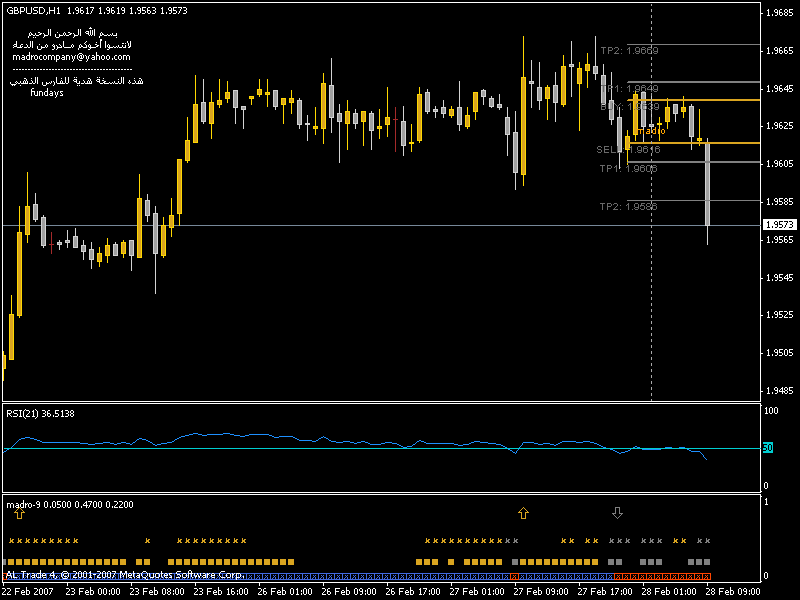Click the grey down arrow signal in madro-9 panel
This screenshot has height=600, width=800.
[617, 513]
